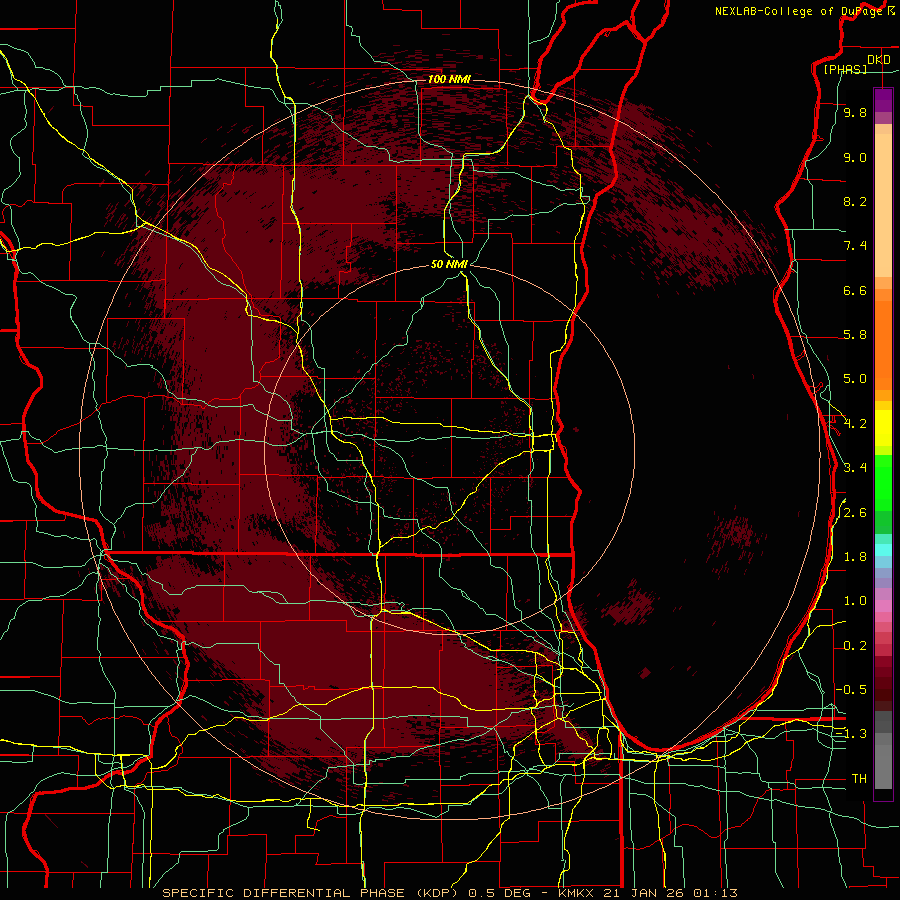Viewport: 900px width, 900px height.
Task: Pick the purple segment of color bar
Action: 883,100
